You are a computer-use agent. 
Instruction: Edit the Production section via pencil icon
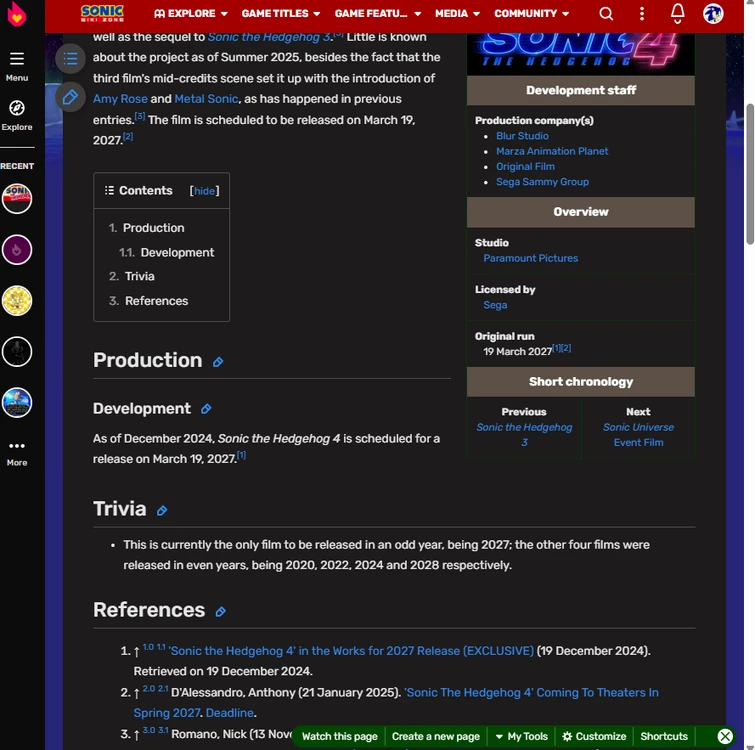click(x=218, y=362)
